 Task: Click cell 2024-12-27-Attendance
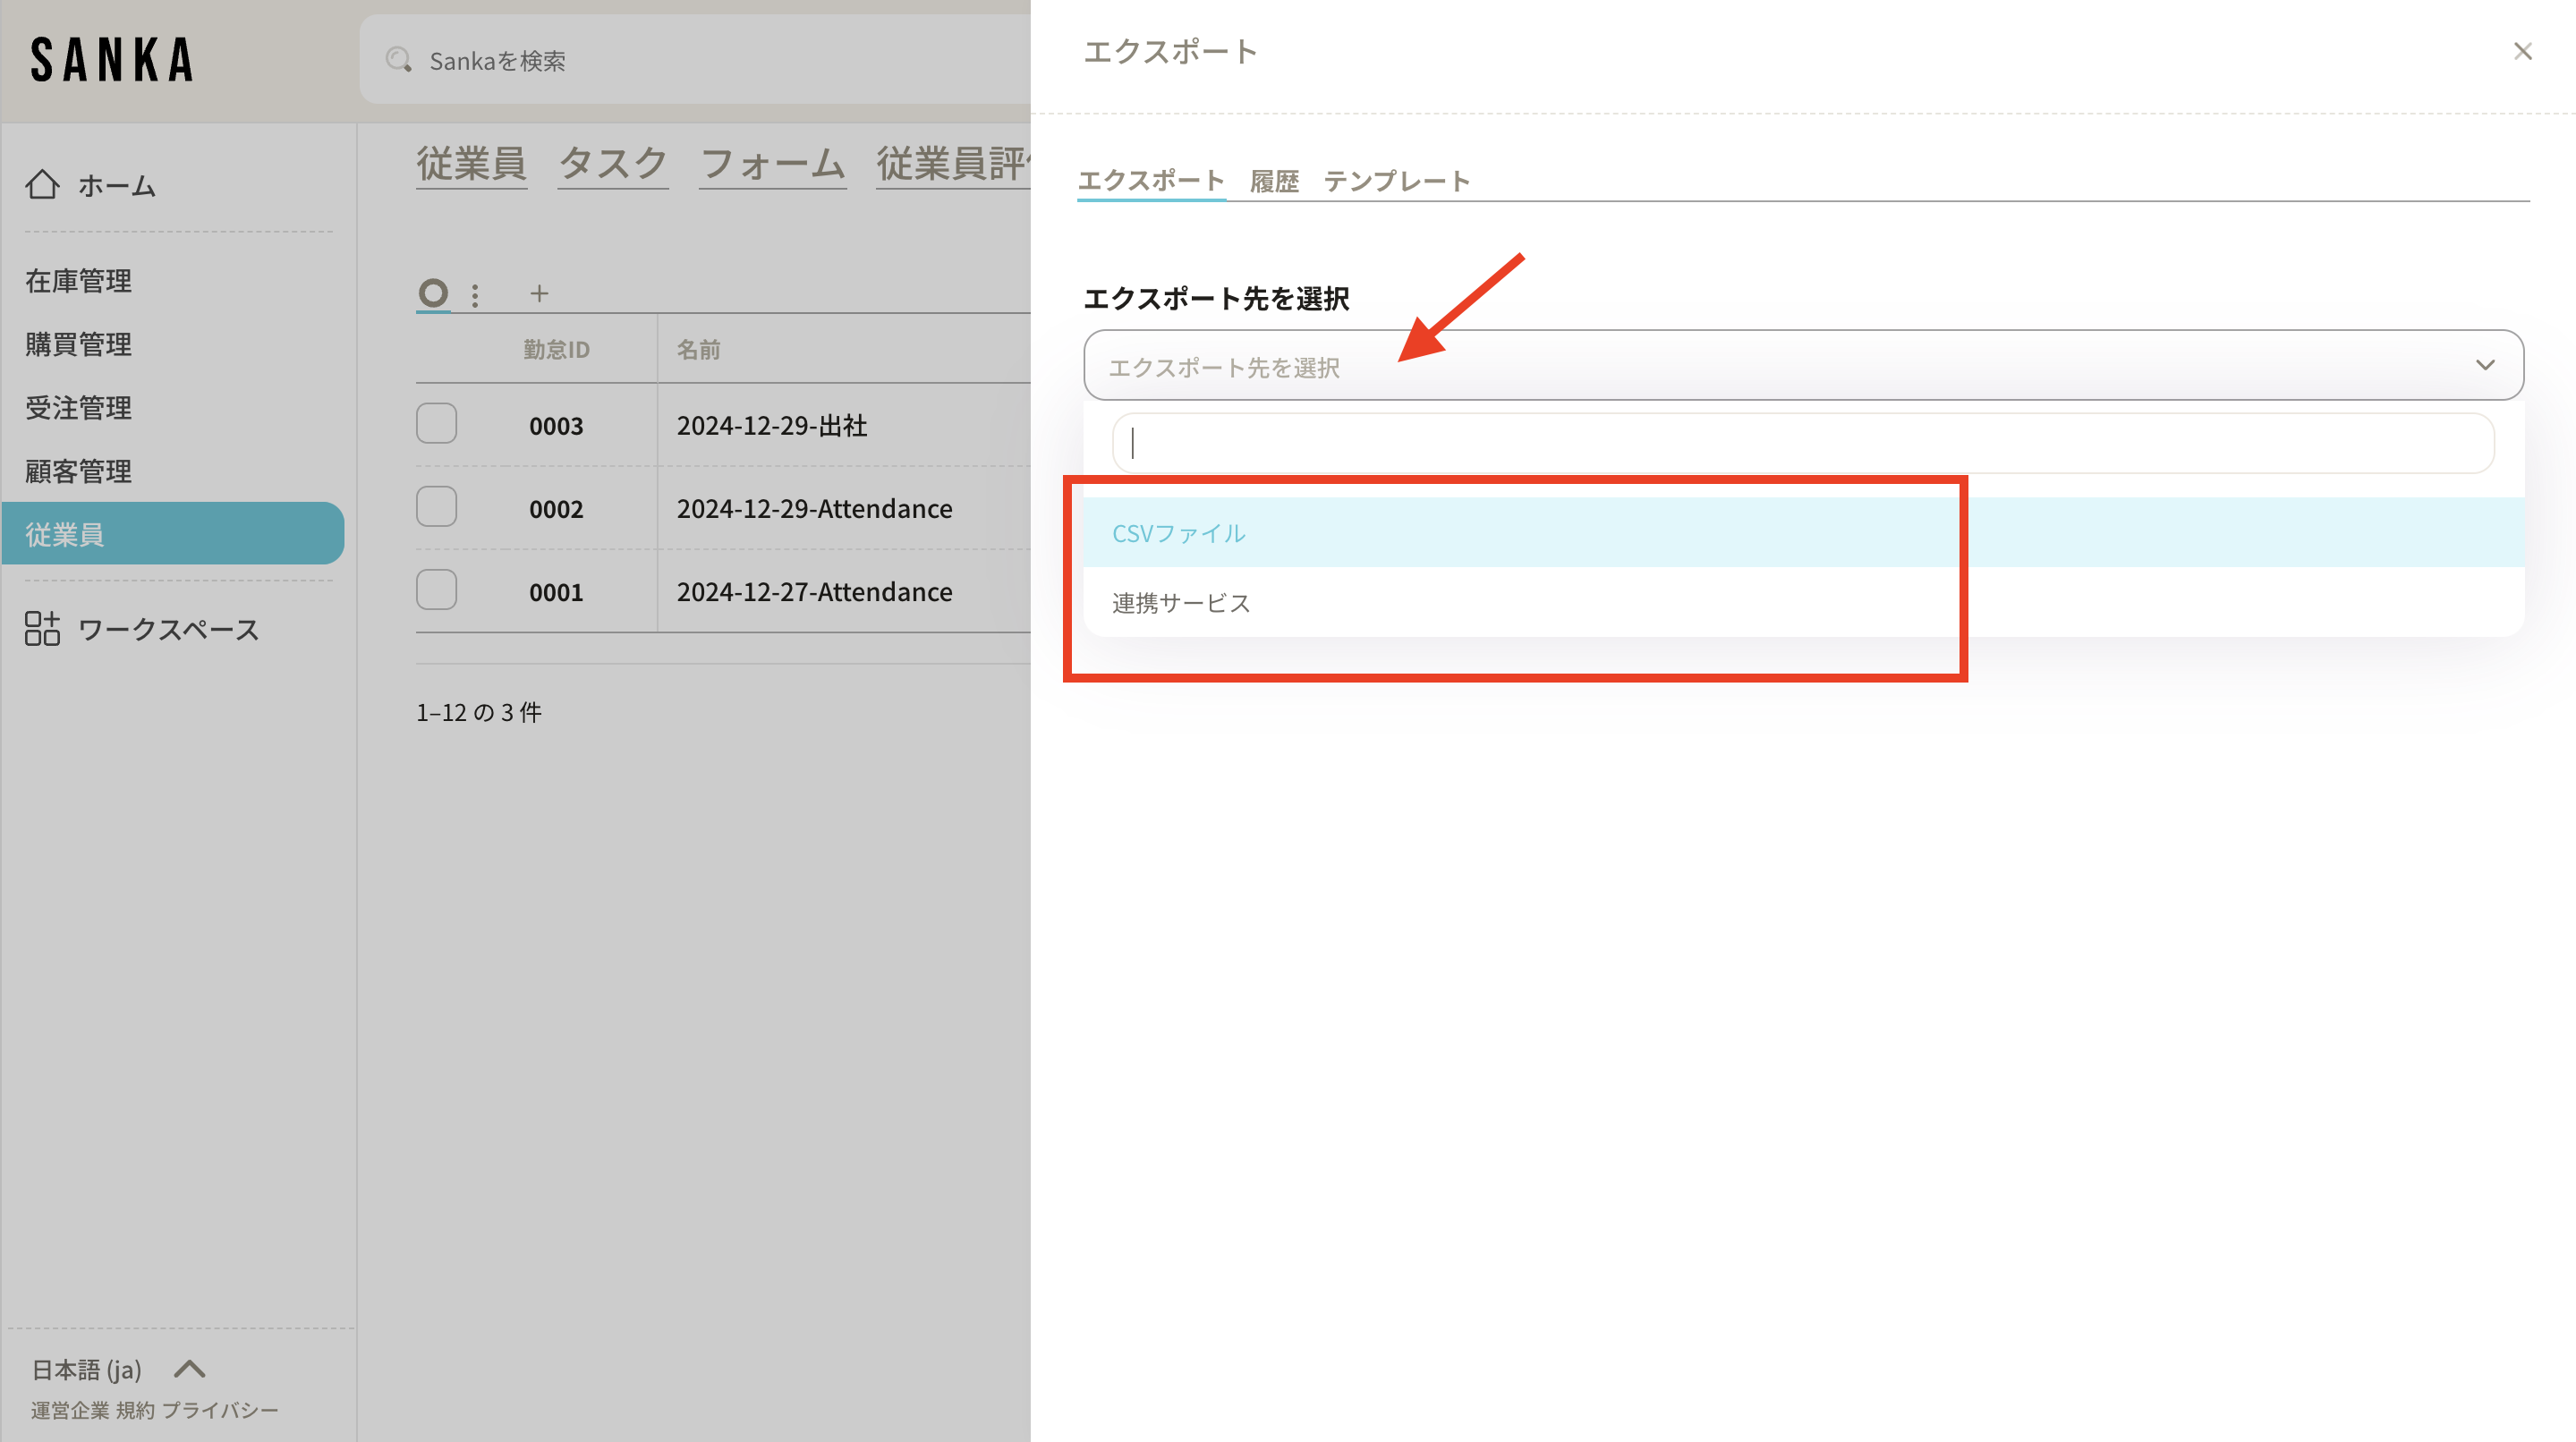pyautogui.click(x=814, y=591)
